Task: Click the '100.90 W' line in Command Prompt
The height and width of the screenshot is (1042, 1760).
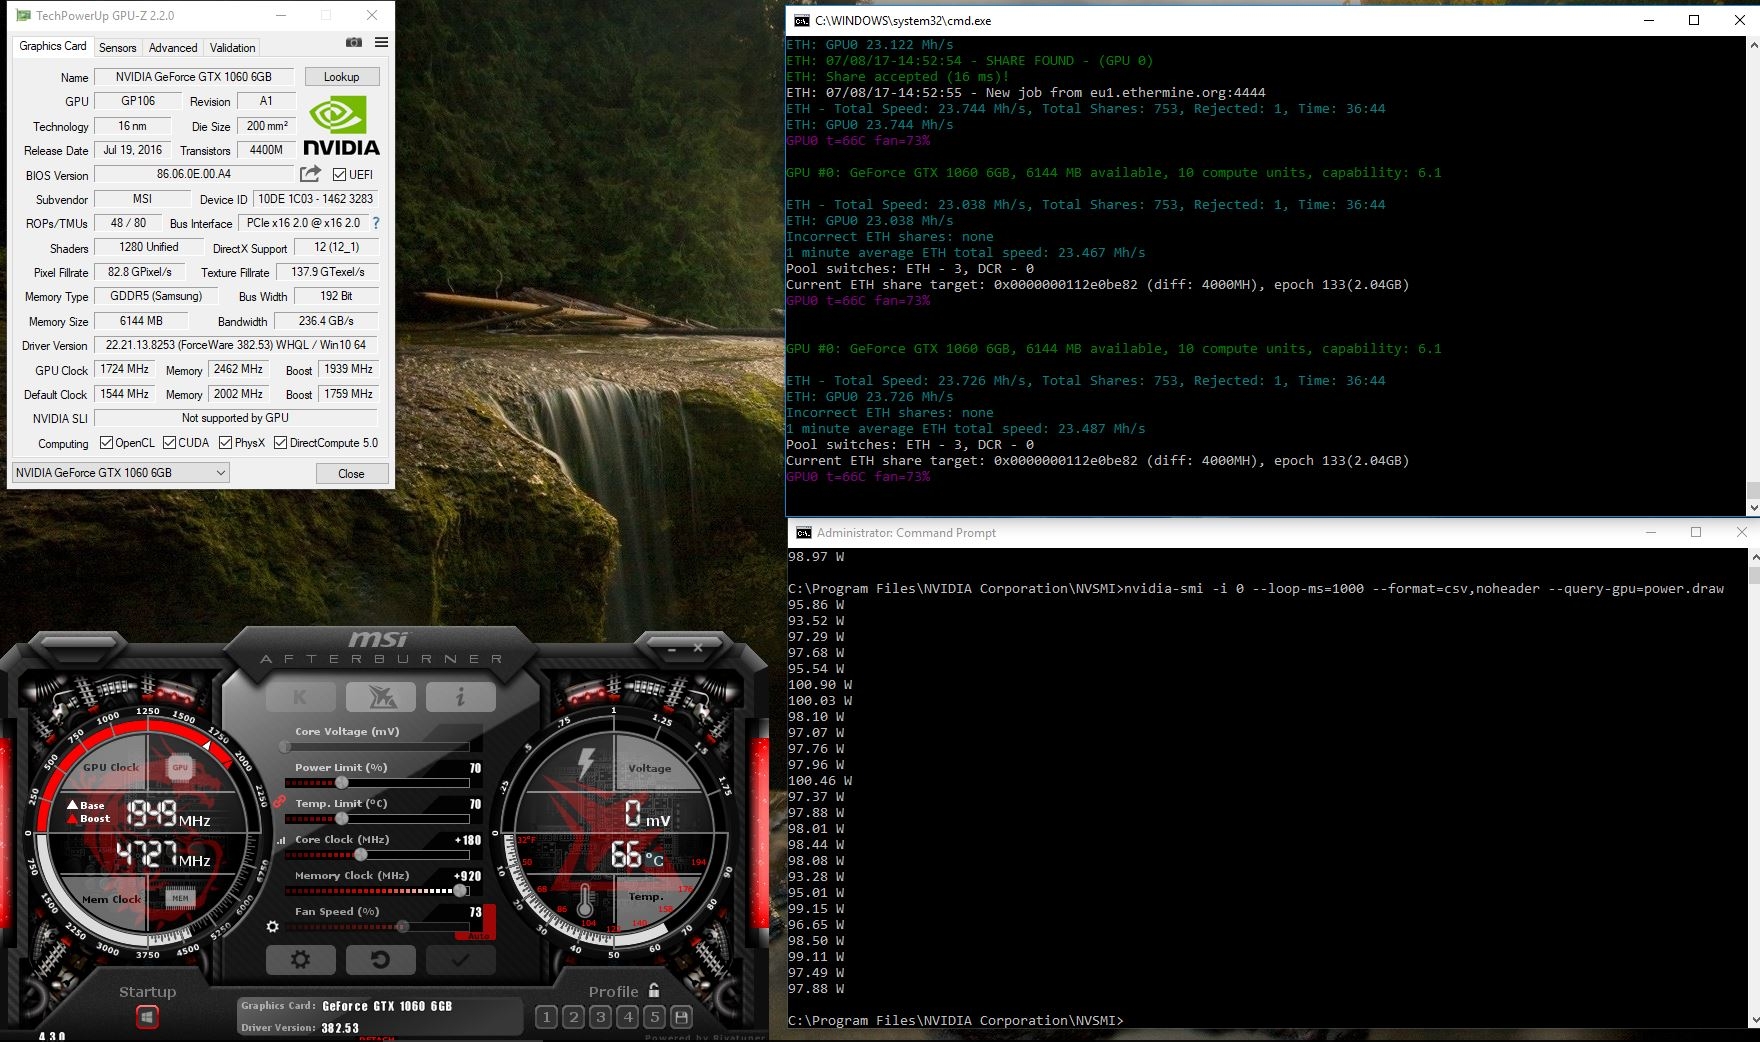Action: (x=819, y=684)
